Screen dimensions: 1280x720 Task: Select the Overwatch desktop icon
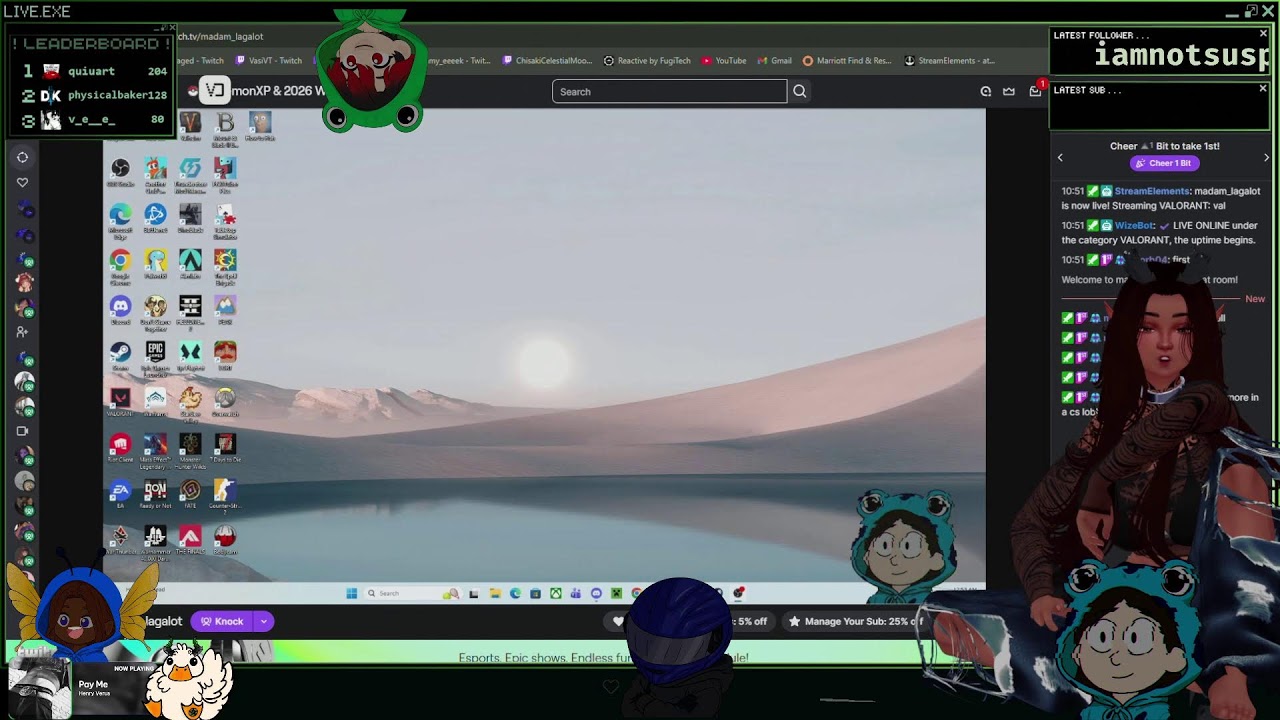click(225, 402)
